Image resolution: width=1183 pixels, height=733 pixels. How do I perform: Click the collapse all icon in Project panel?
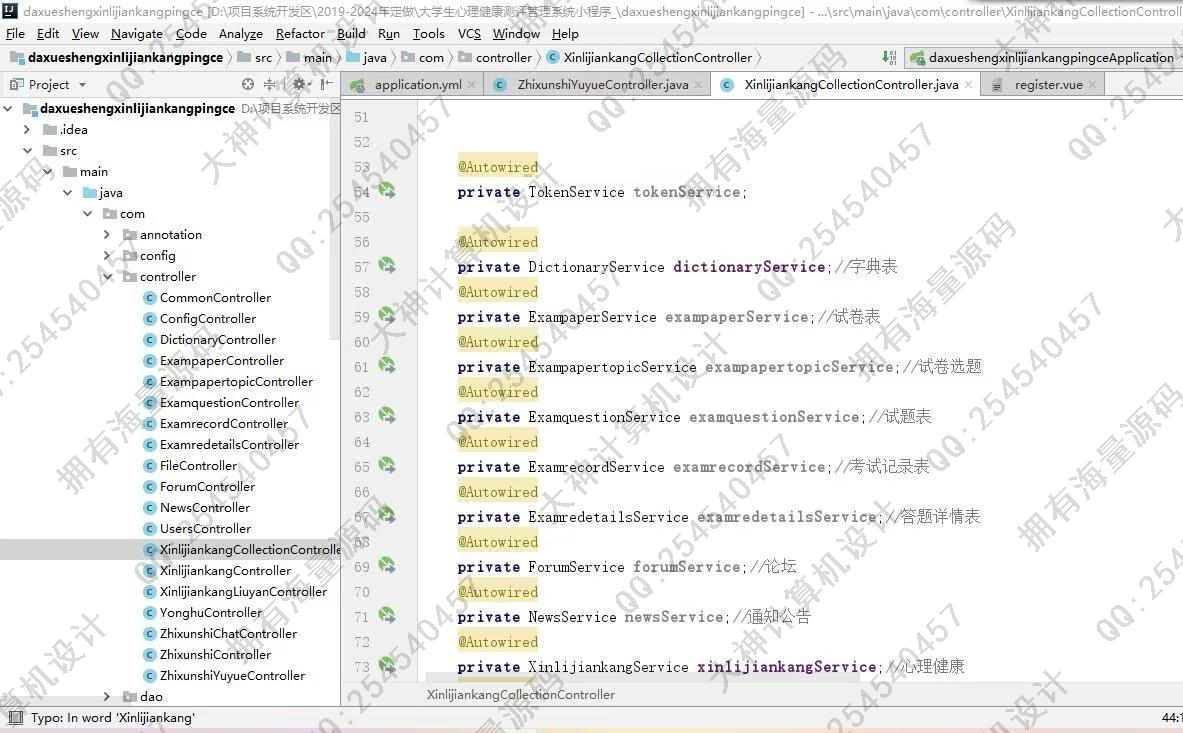[269, 84]
